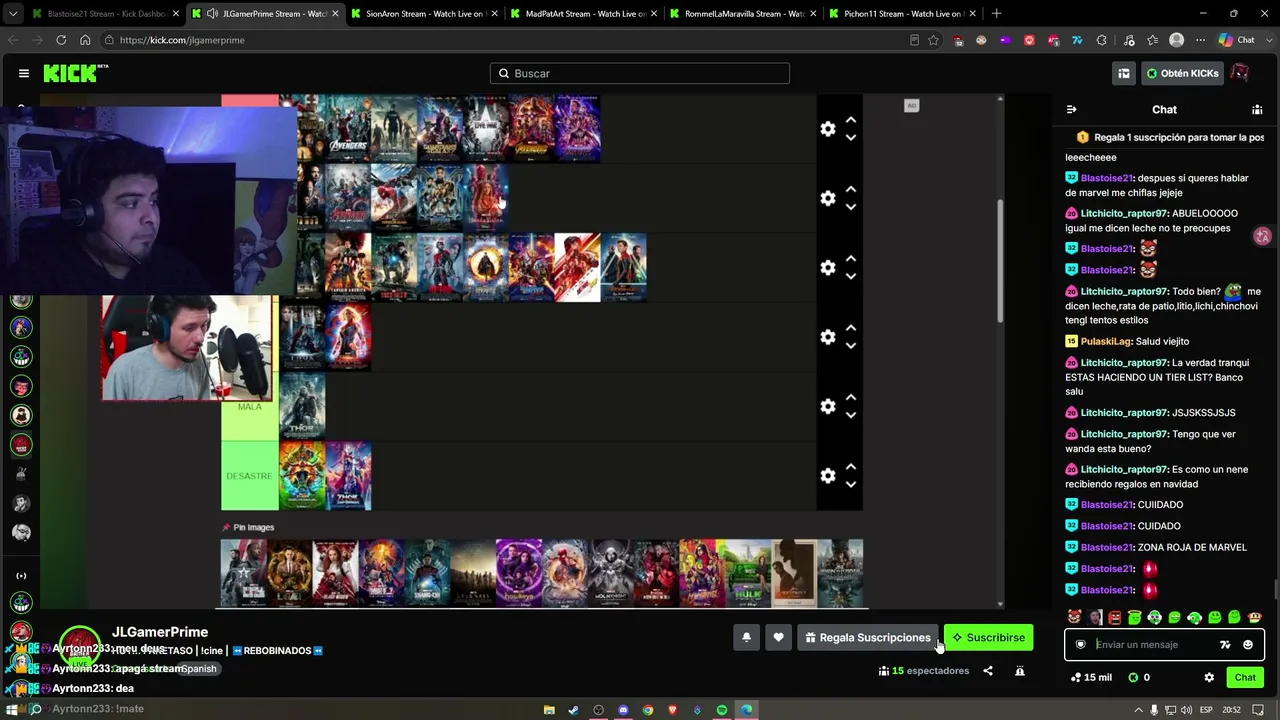Open chat identity badge selector

tap(1080, 645)
